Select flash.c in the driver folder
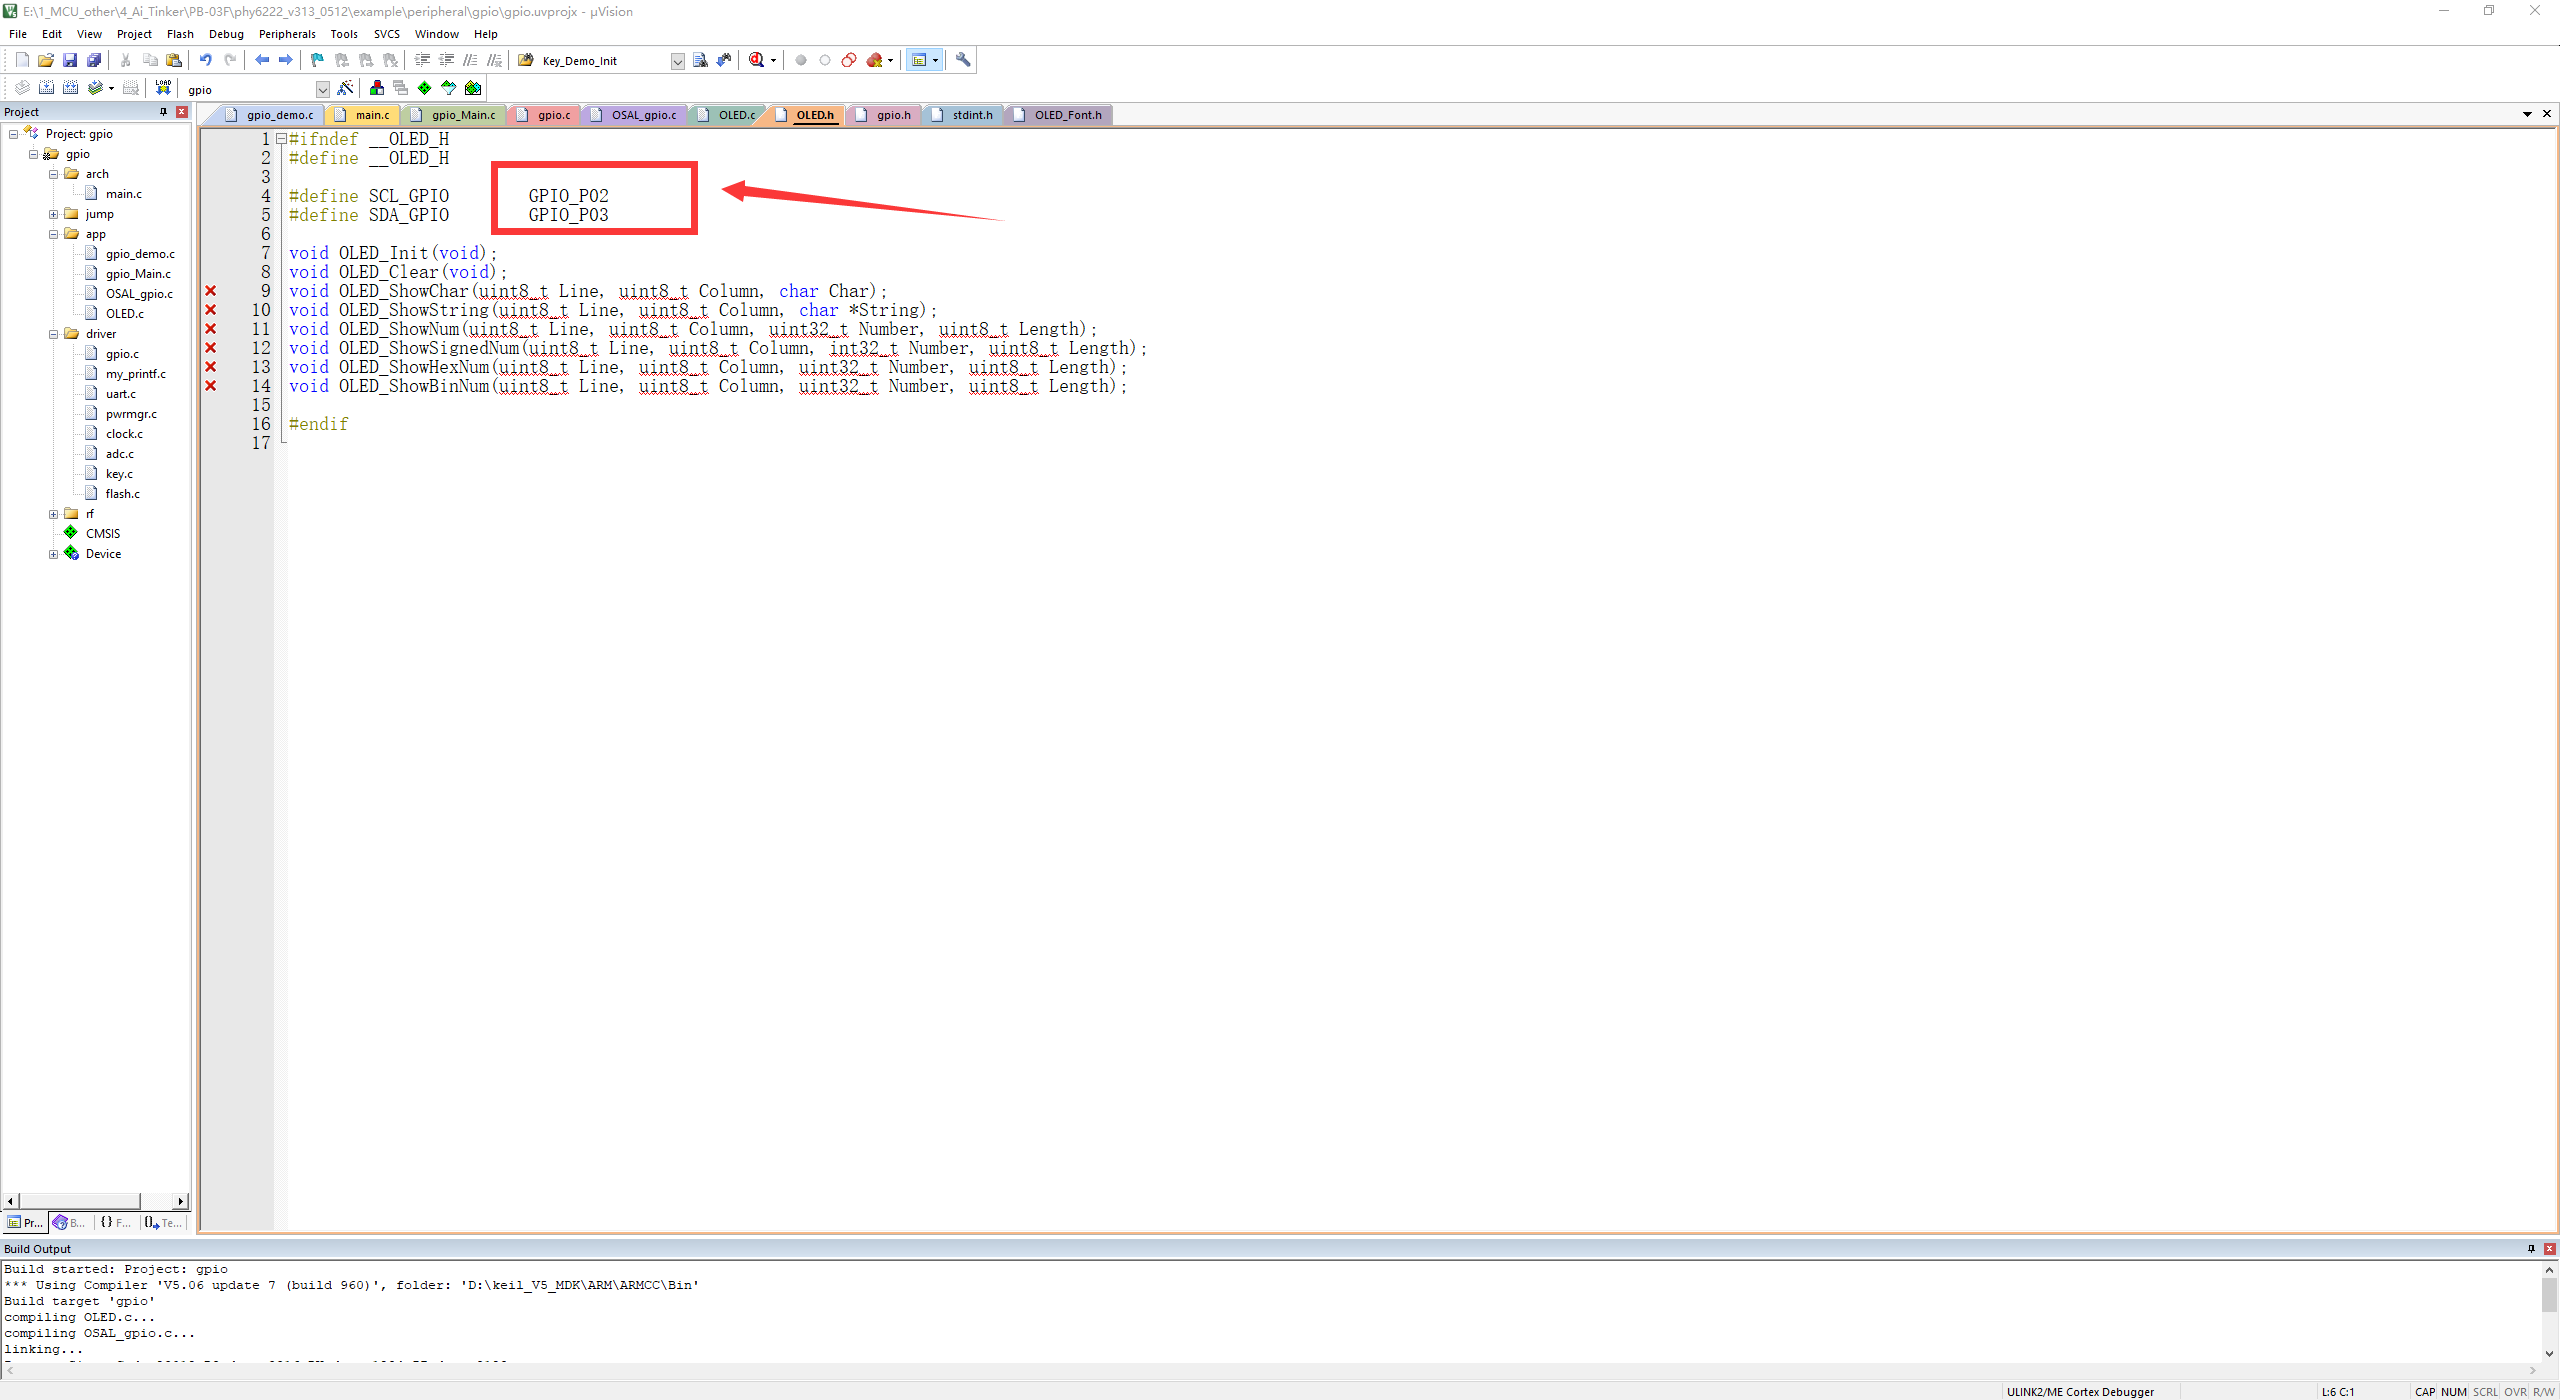This screenshot has height=1400, width=2560. point(122,494)
